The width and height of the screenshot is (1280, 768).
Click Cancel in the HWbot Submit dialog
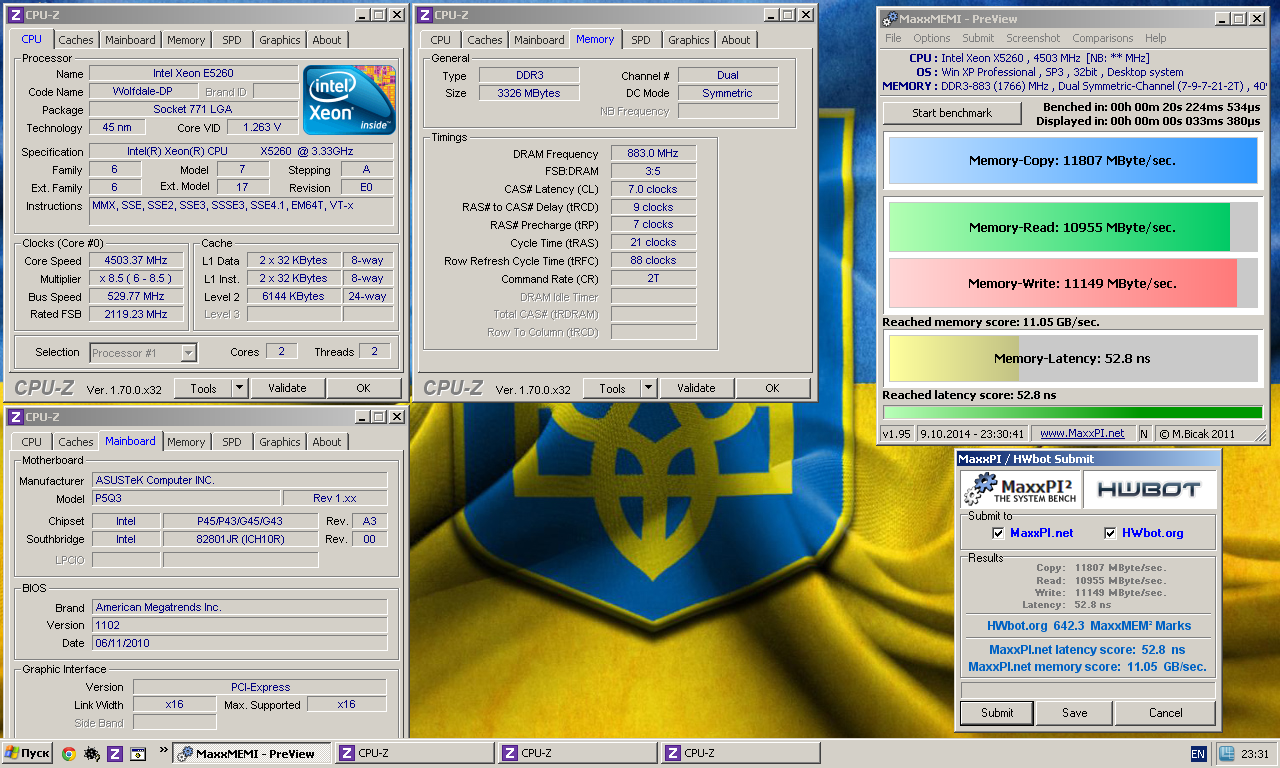[x=1165, y=713]
